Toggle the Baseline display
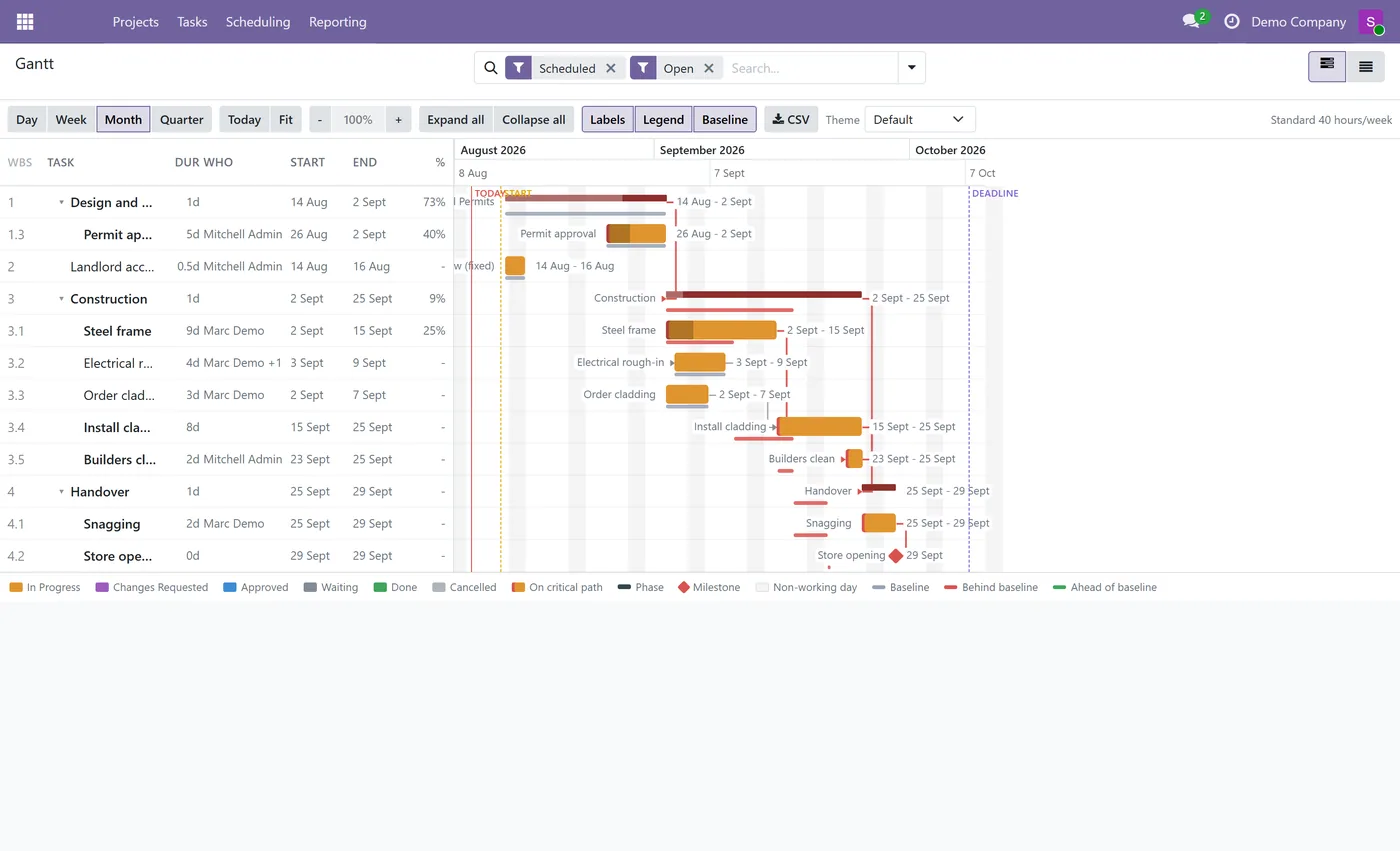The width and height of the screenshot is (1400, 851). click(x=725, y=119)
